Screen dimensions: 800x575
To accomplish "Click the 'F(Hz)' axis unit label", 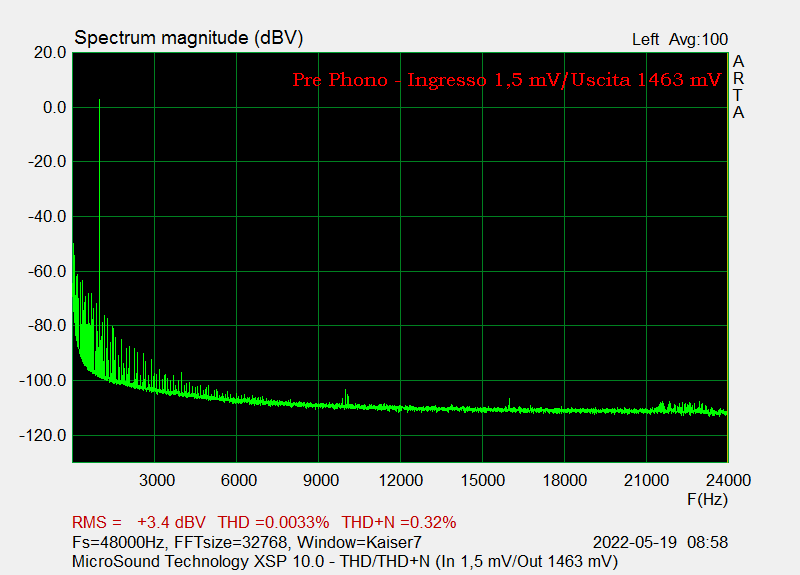I will coord(707,498).
